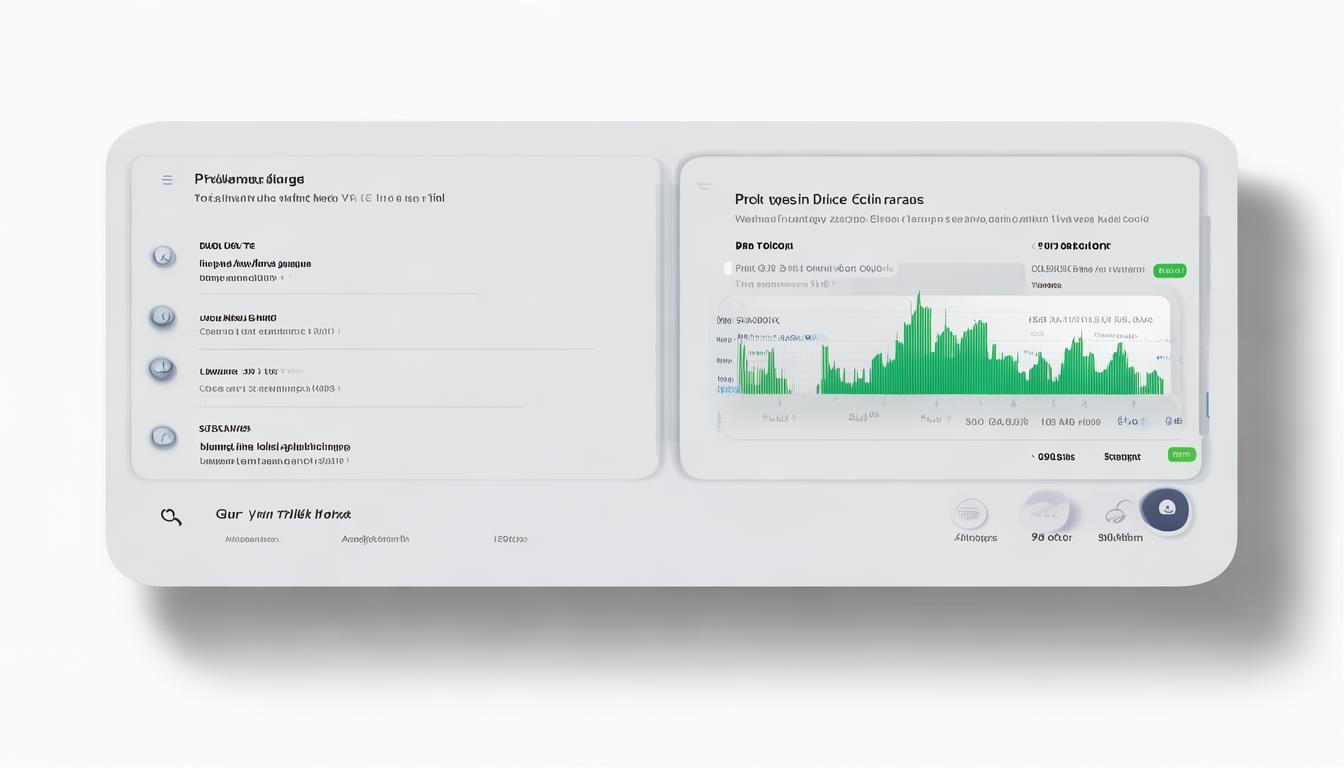Click the search magnifier icon at bottom left

(171, 517)
